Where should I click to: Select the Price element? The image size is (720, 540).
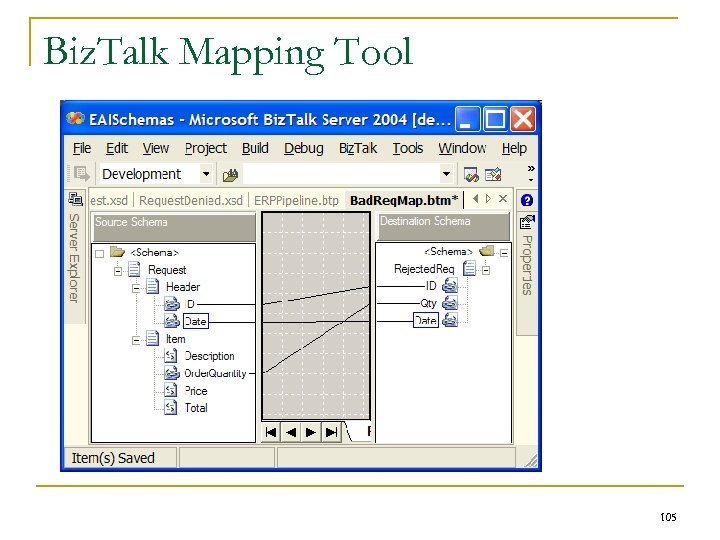coord(196,391)
